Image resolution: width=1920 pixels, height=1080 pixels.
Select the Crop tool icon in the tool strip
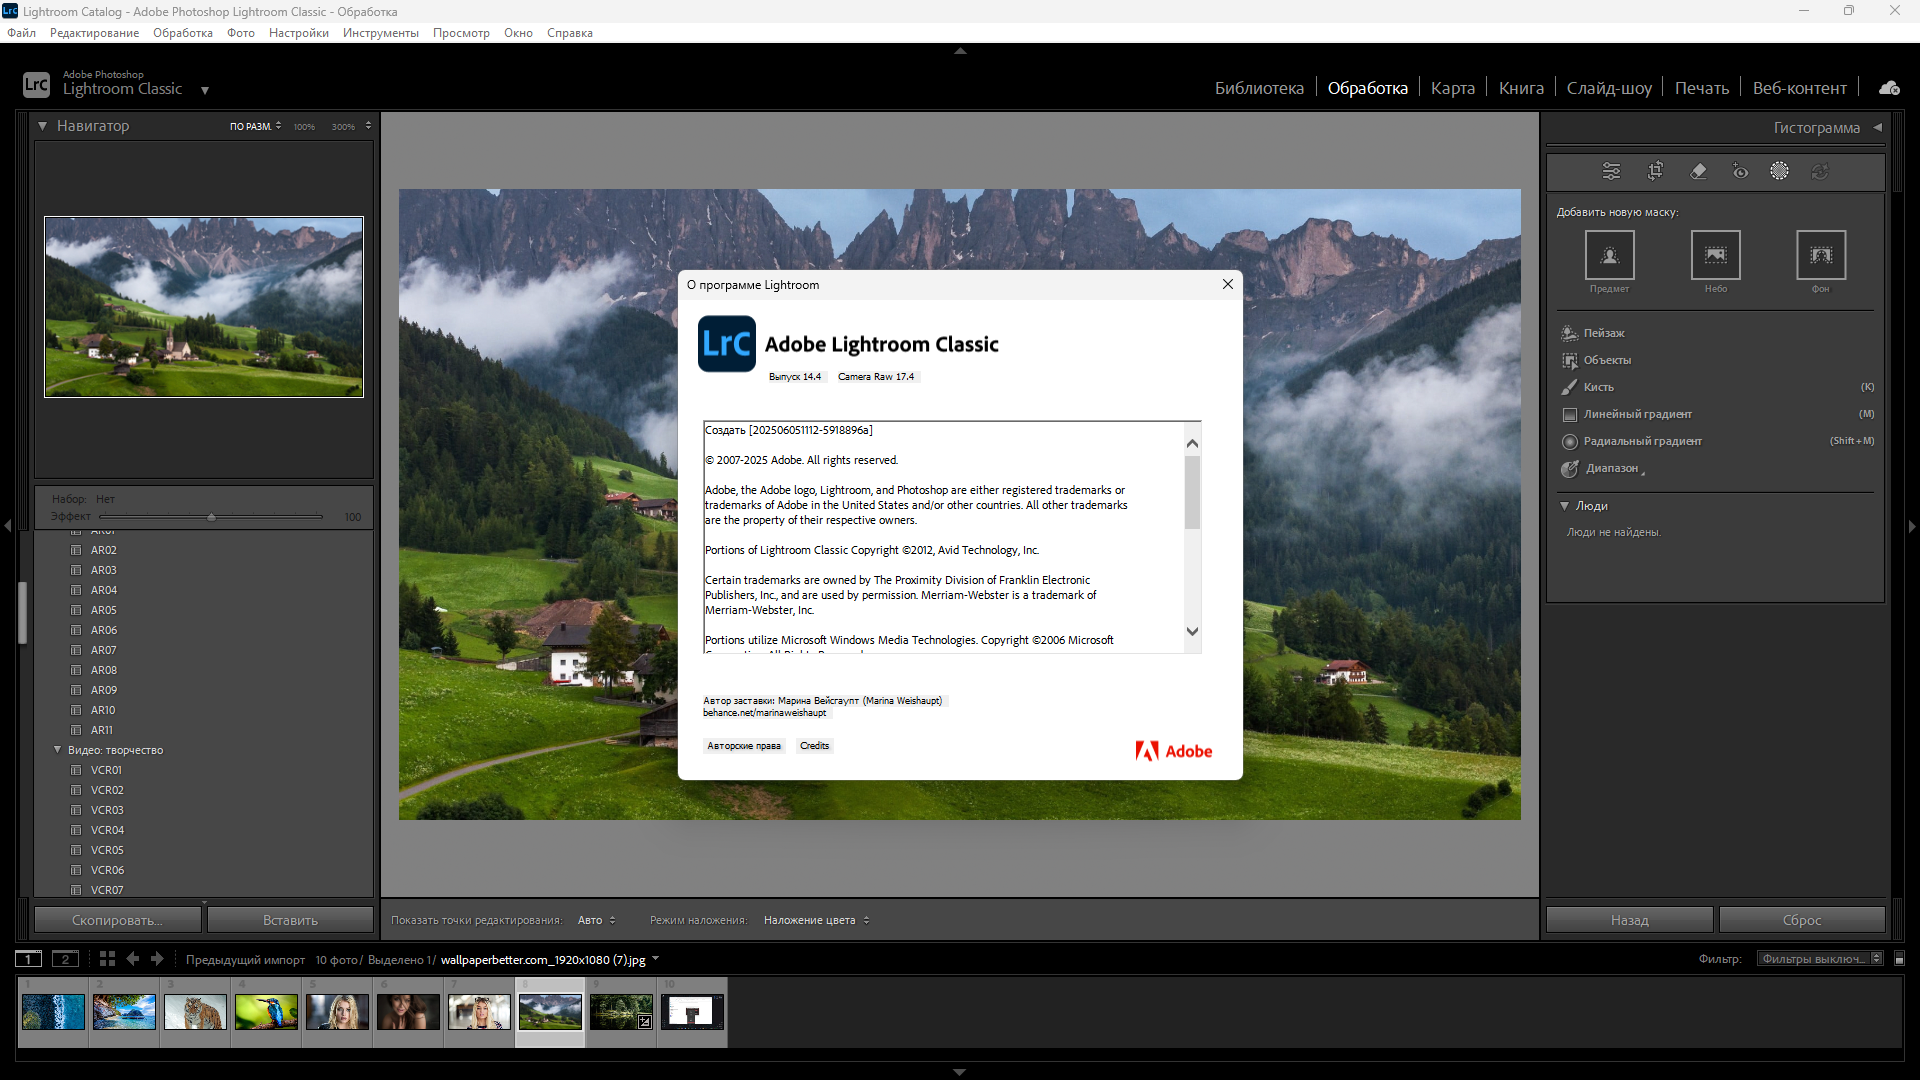1655,171
